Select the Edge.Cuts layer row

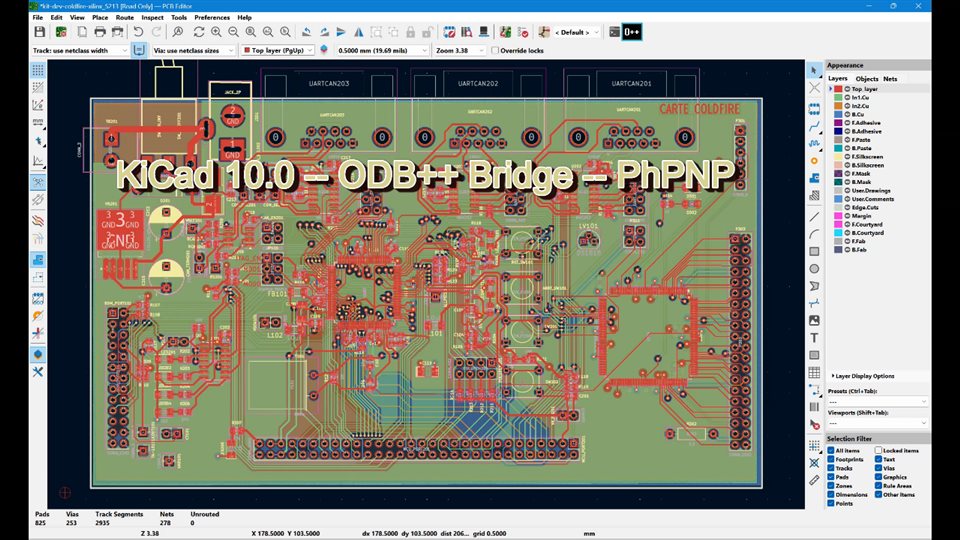point(877,207)
